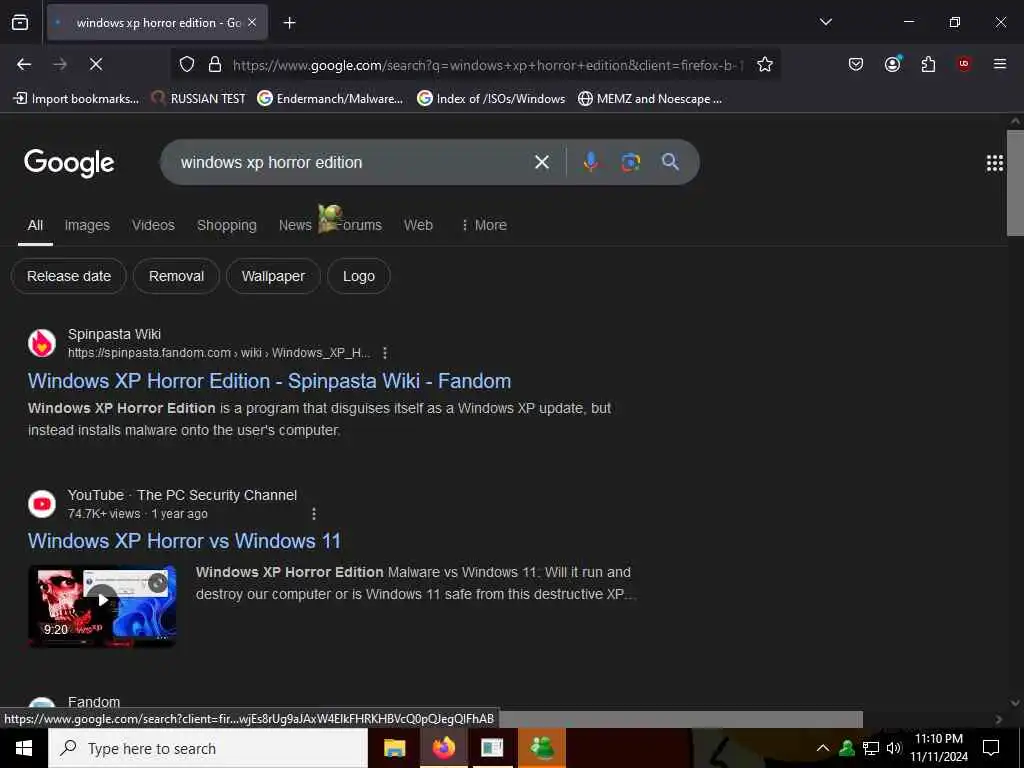Open more options for YouTube result
The image size is (1024, 768).
pyautogui.click(x=314, y=514)
